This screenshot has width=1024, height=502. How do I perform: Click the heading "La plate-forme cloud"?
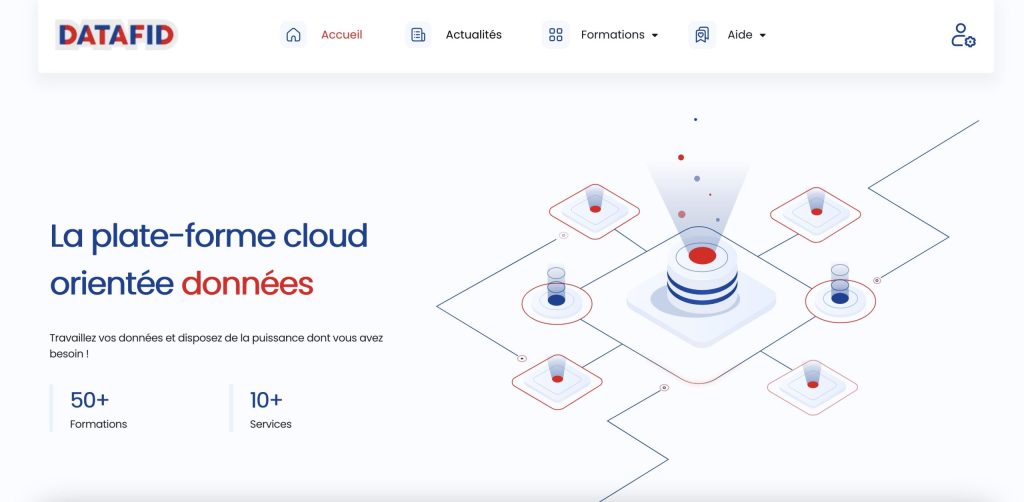(209, 236)
